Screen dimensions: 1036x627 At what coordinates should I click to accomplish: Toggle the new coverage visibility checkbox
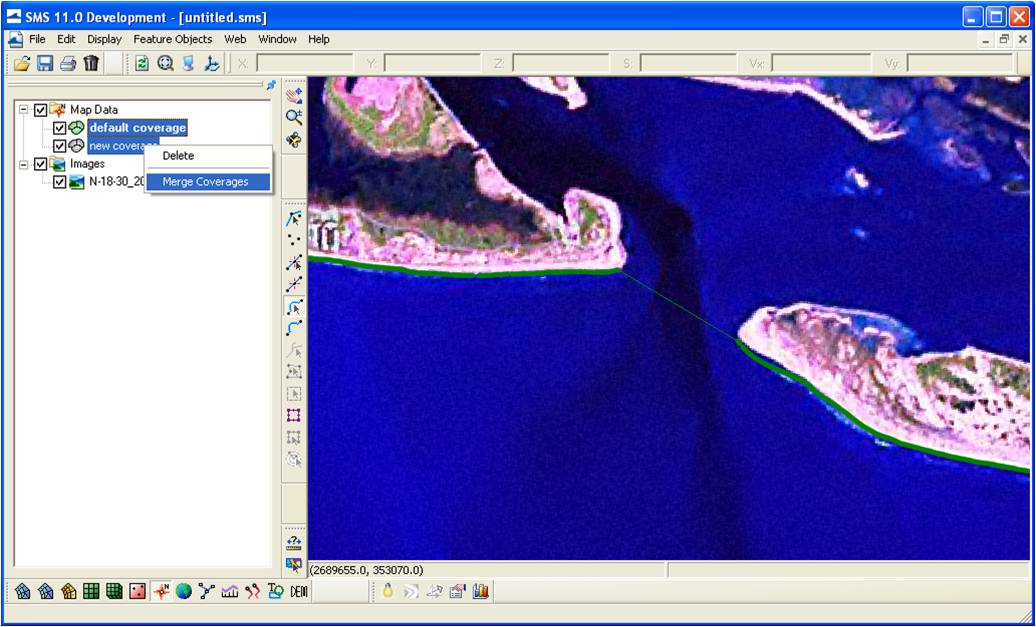pyautogui.click(x=59, y=145)
